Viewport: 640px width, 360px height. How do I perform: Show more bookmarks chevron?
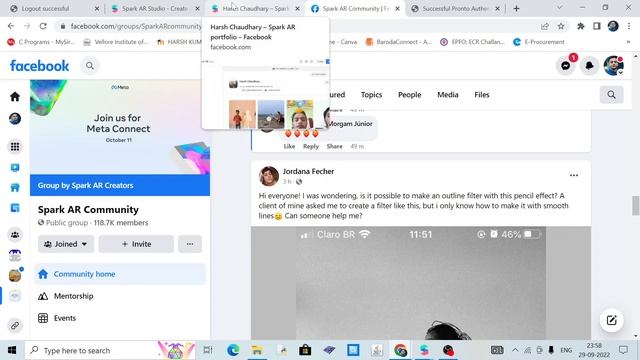tap(629, 42)
